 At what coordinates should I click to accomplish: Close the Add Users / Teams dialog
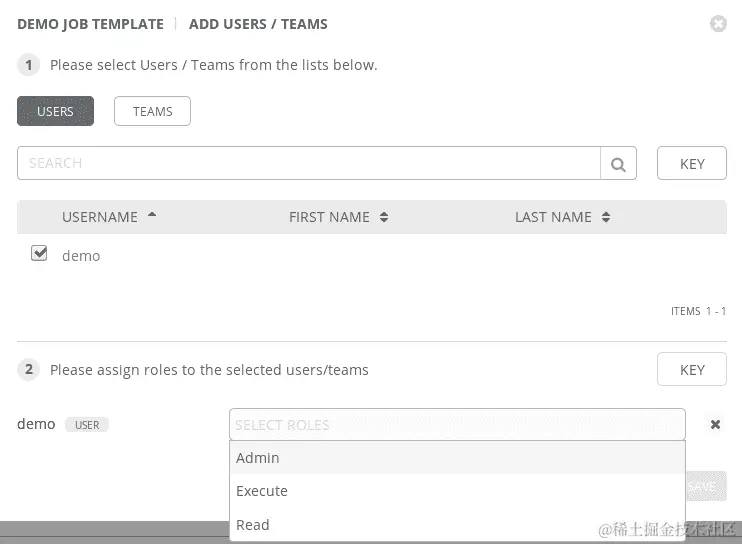point(718,24)
